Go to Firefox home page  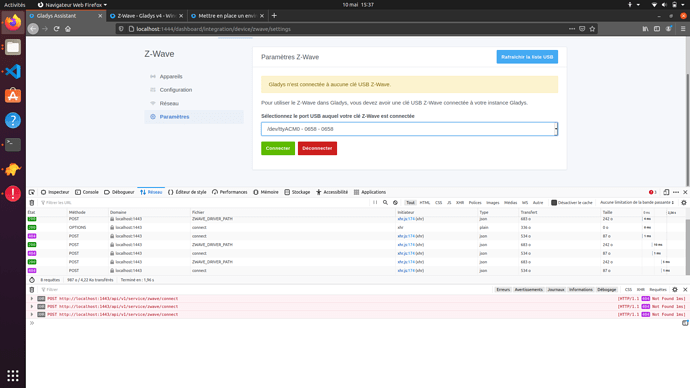click(68, 29)
